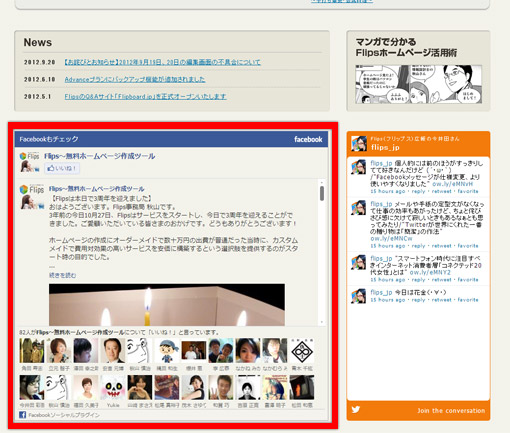Click the orange pedestrian signal avatar

pos(302,387)
